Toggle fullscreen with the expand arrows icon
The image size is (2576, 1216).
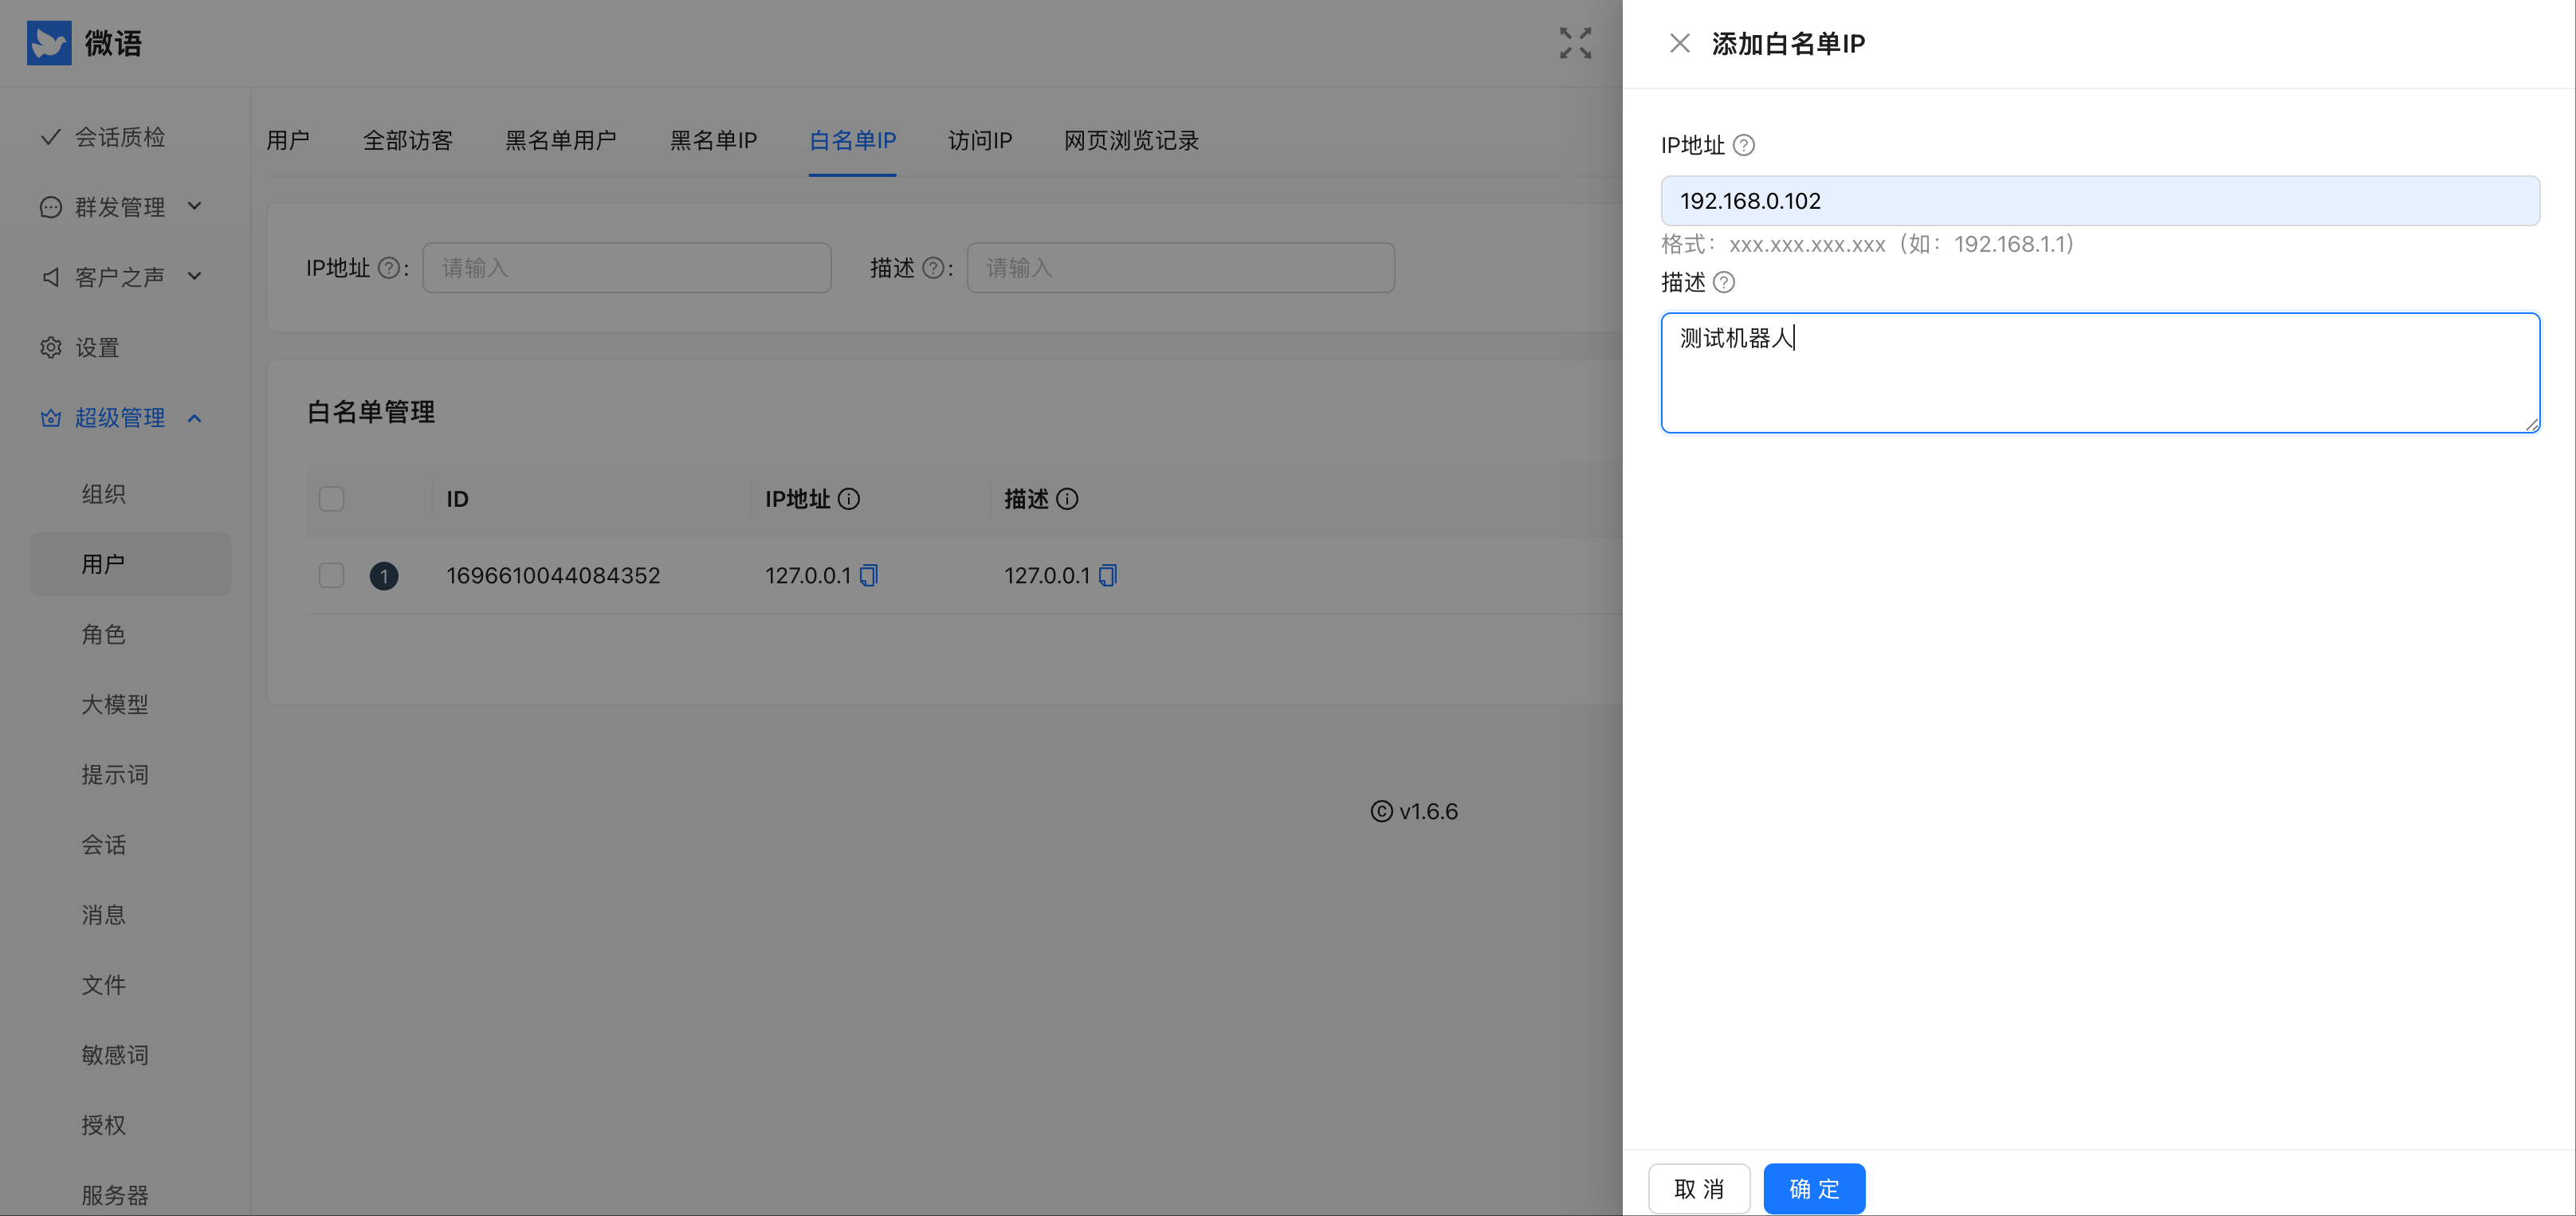click(1575, 43)
